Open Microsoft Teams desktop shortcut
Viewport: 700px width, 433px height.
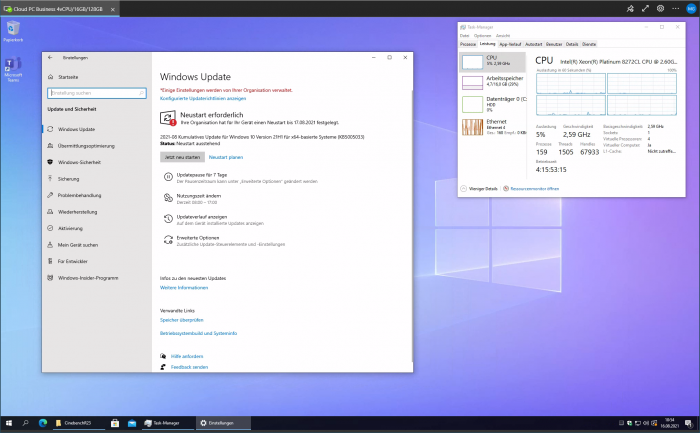13,69
